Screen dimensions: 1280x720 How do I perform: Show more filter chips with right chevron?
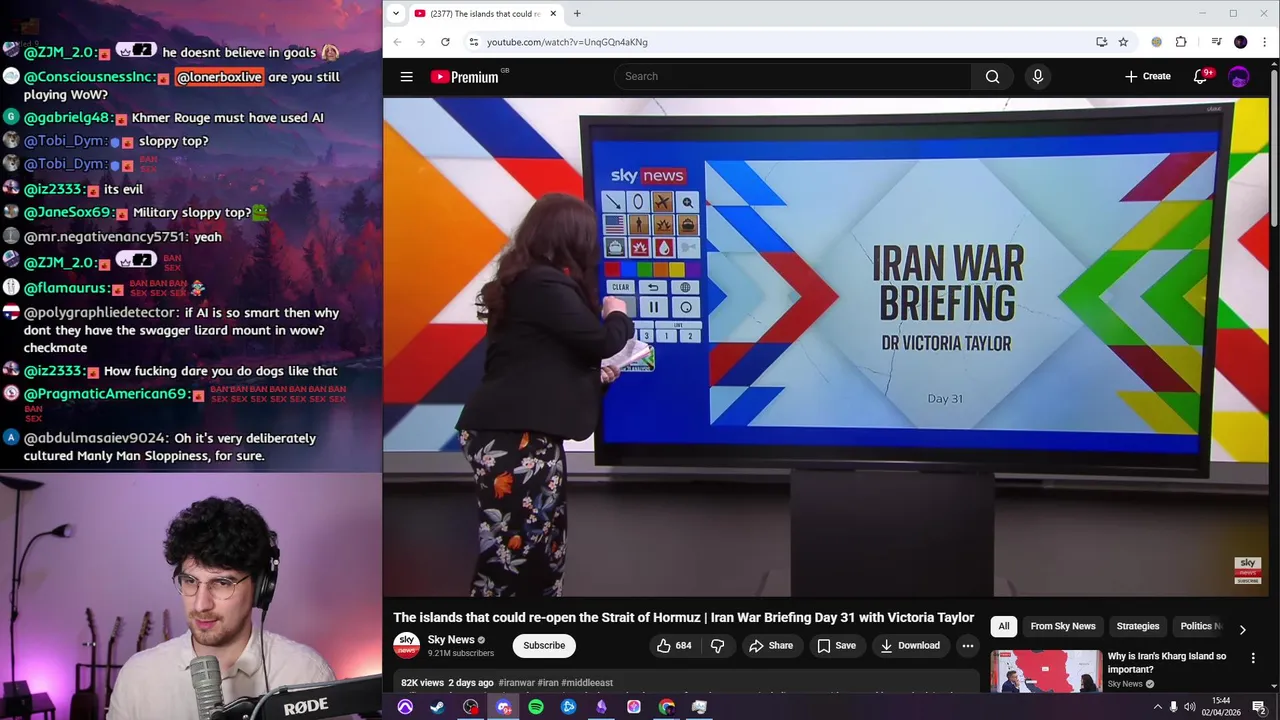point(1242,629)
